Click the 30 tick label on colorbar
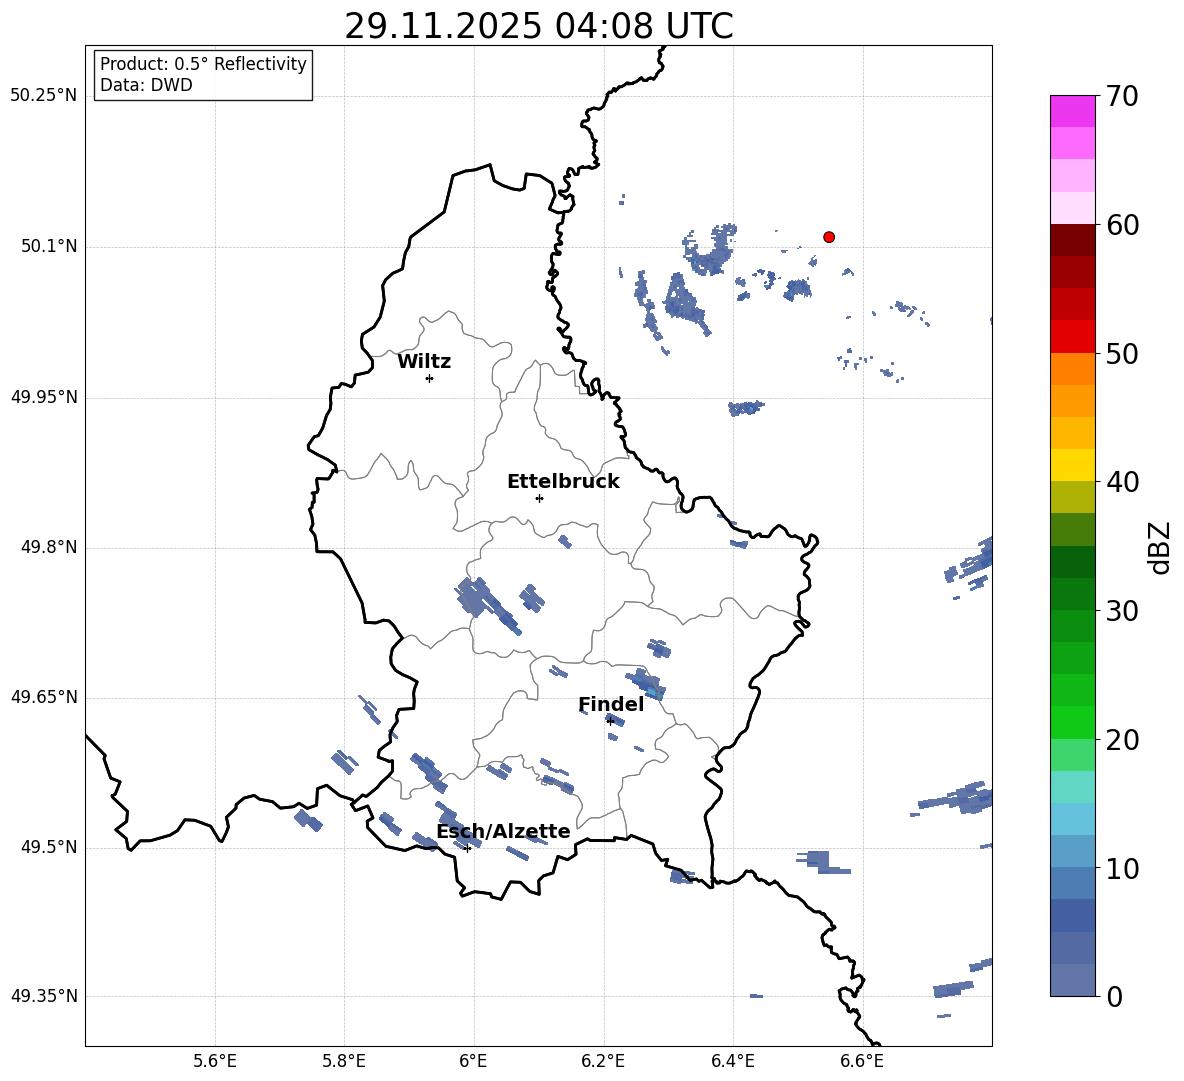1184x1081 pixels. point(1123,611)
